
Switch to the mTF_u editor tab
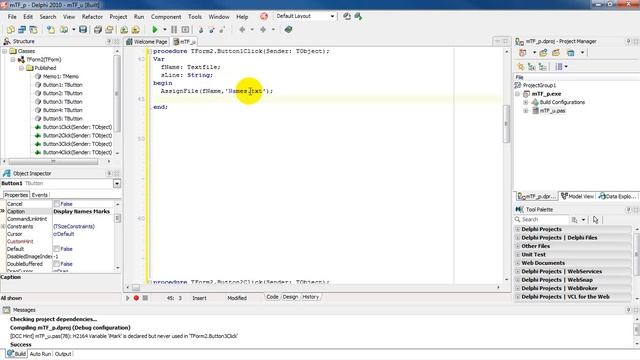tap(184, 42)
